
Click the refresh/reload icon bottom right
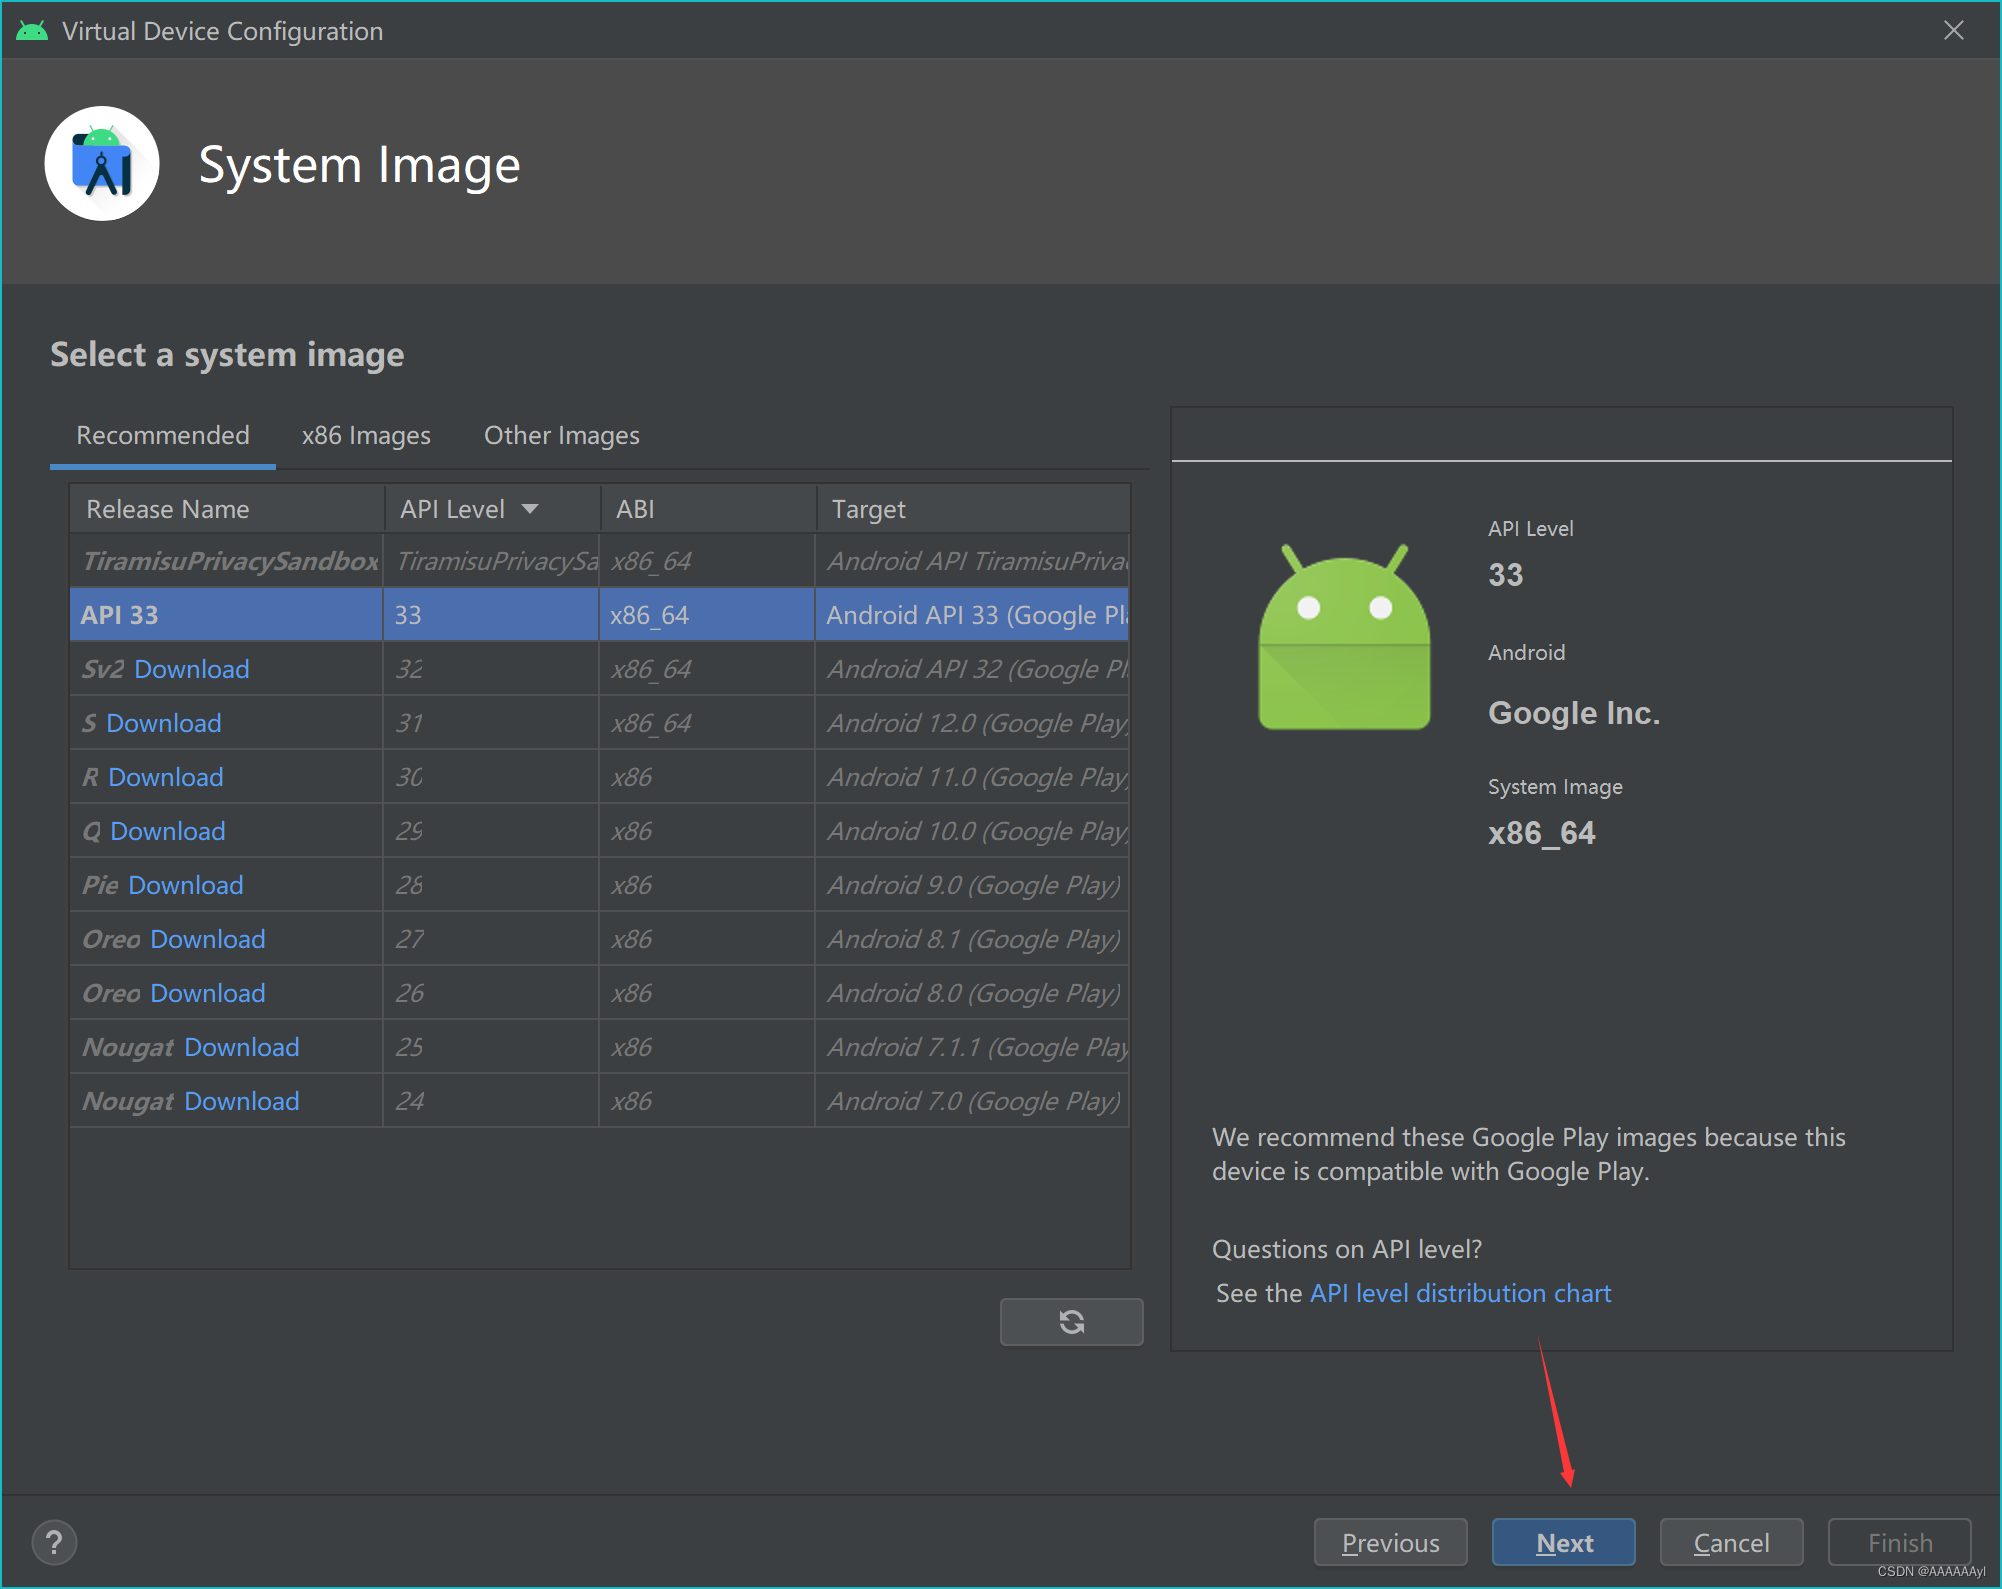tap(1071, 1321)
